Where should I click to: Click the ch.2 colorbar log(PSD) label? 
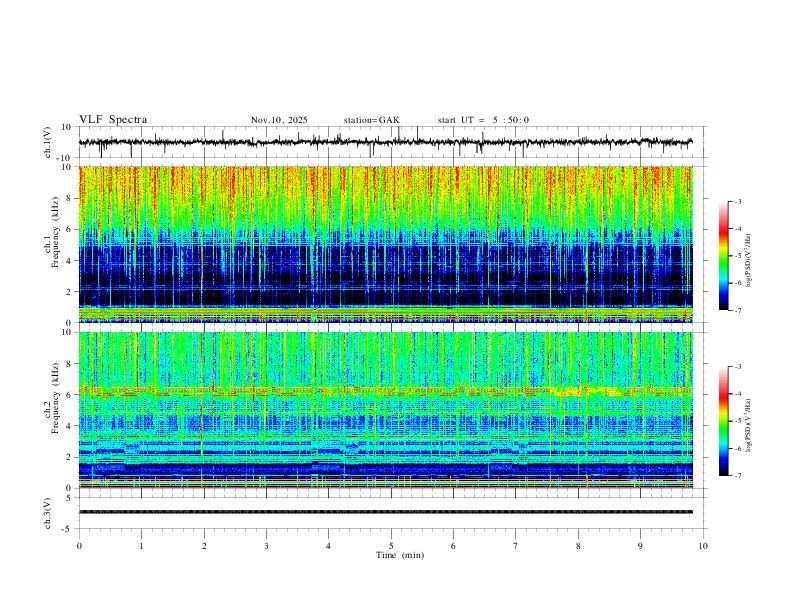[x=749, y=425]
